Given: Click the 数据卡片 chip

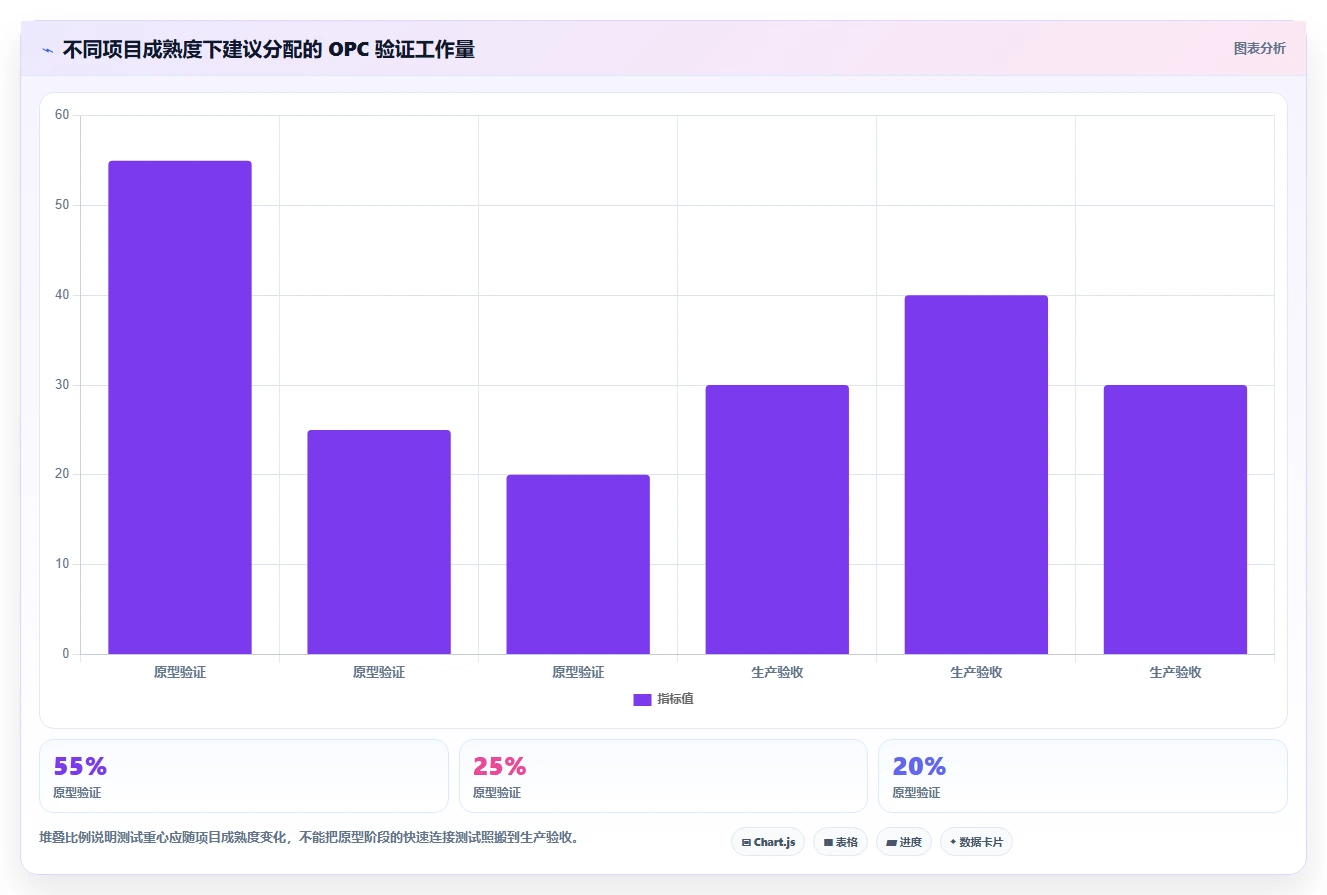Looking at the screenshot, I should coord(976,842).
